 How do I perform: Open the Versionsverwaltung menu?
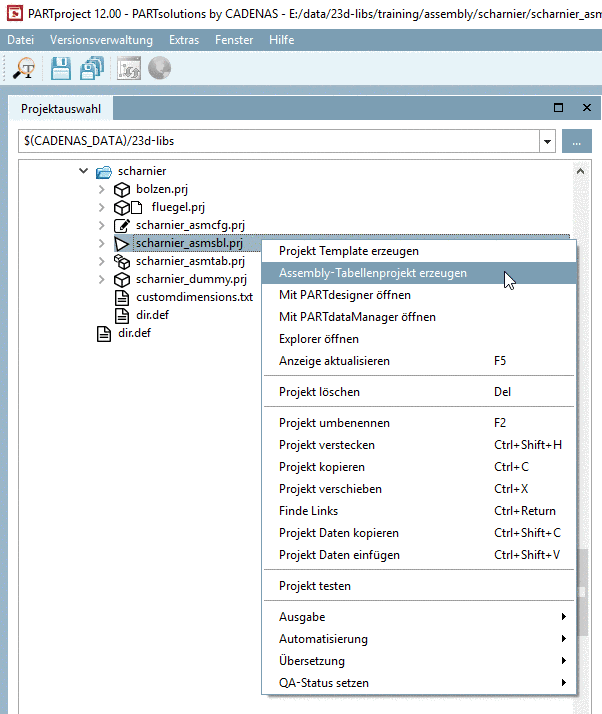[x=101, y=40]
